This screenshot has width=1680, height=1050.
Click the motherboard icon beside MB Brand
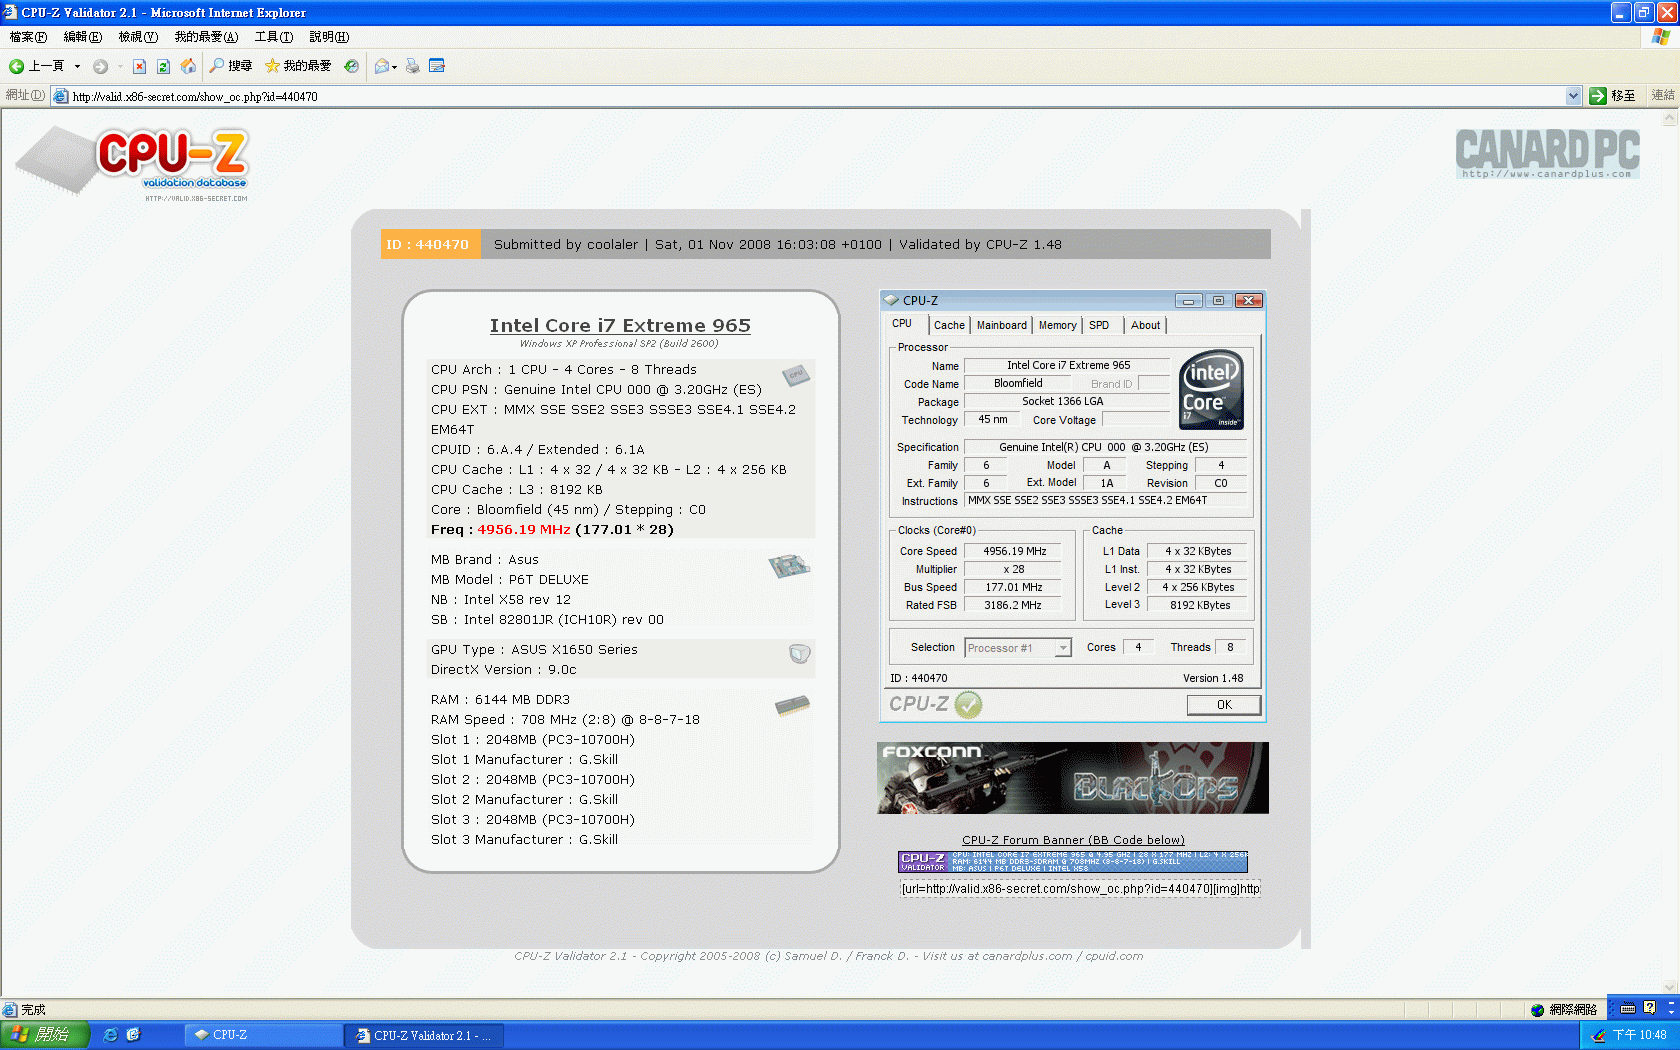[x=789, y=566]
